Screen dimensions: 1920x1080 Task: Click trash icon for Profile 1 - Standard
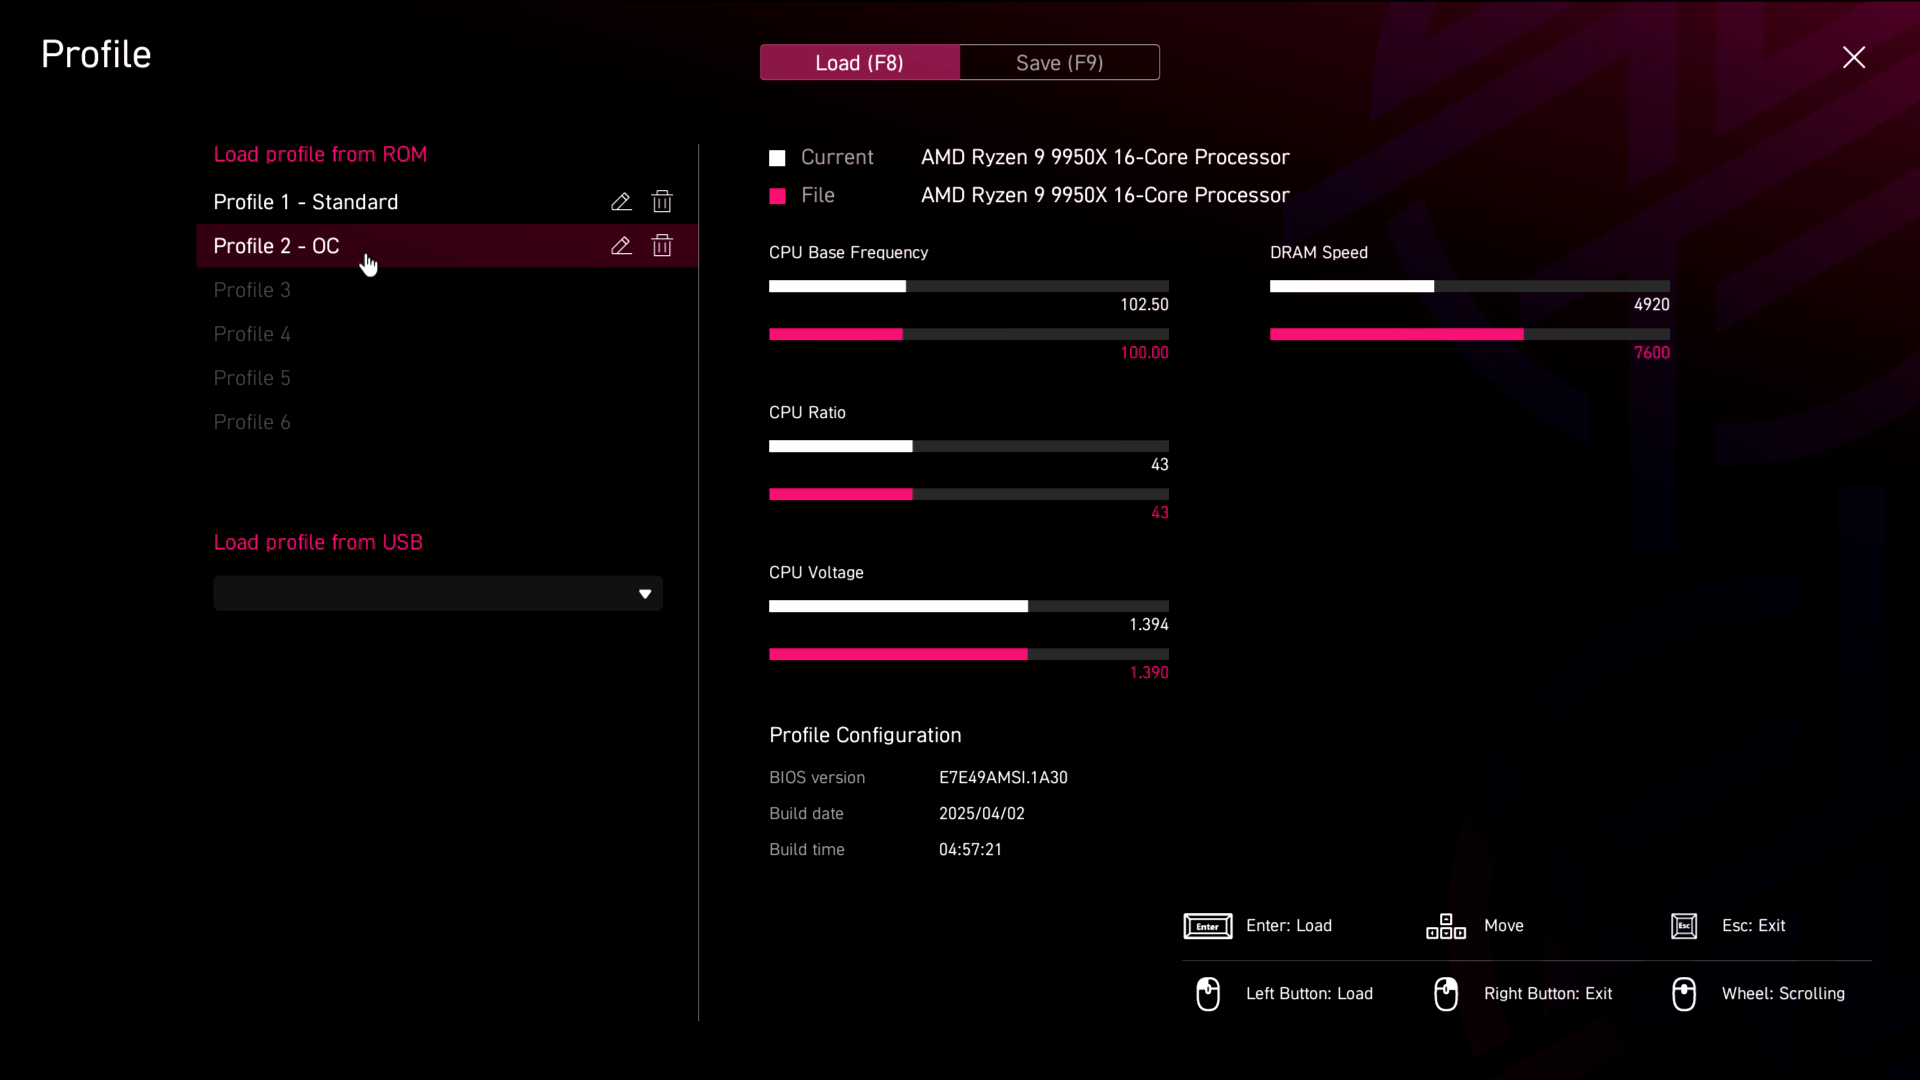tap(662, 202)
